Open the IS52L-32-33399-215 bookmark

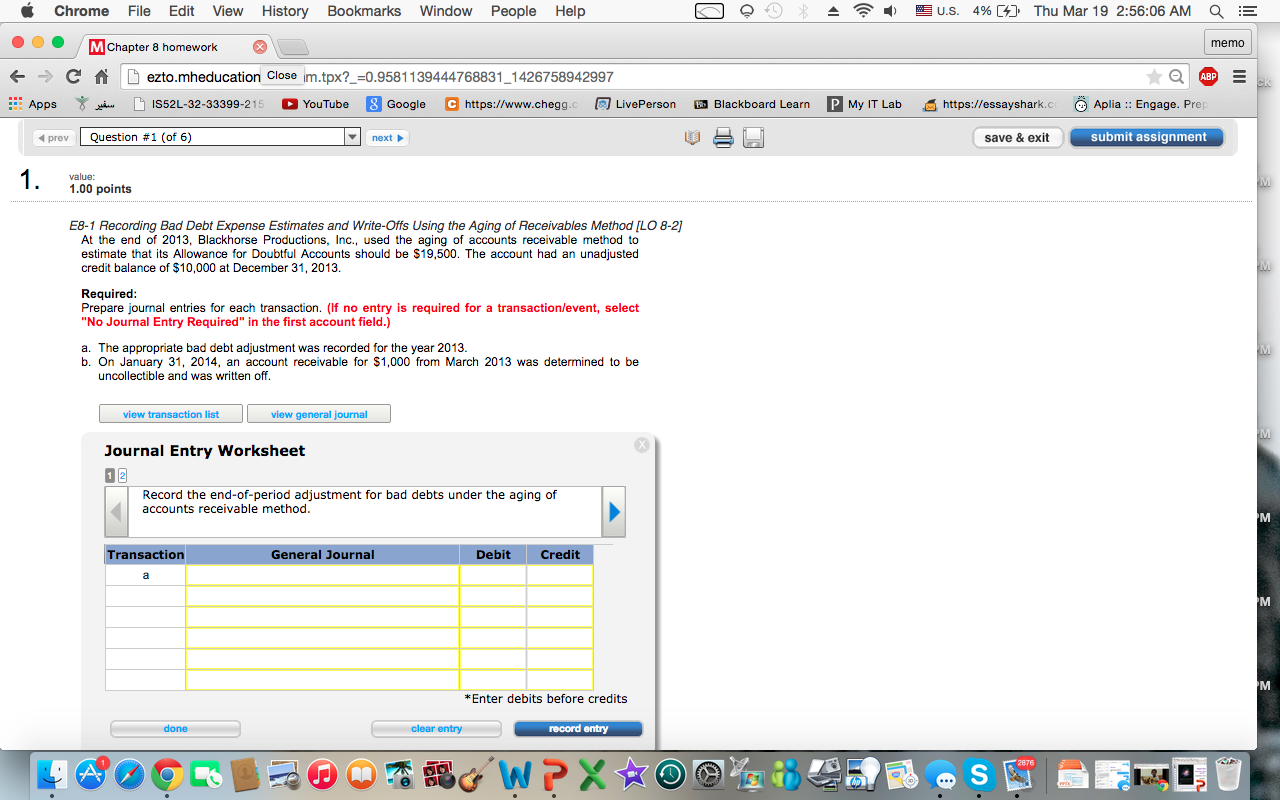pos(199,104)
